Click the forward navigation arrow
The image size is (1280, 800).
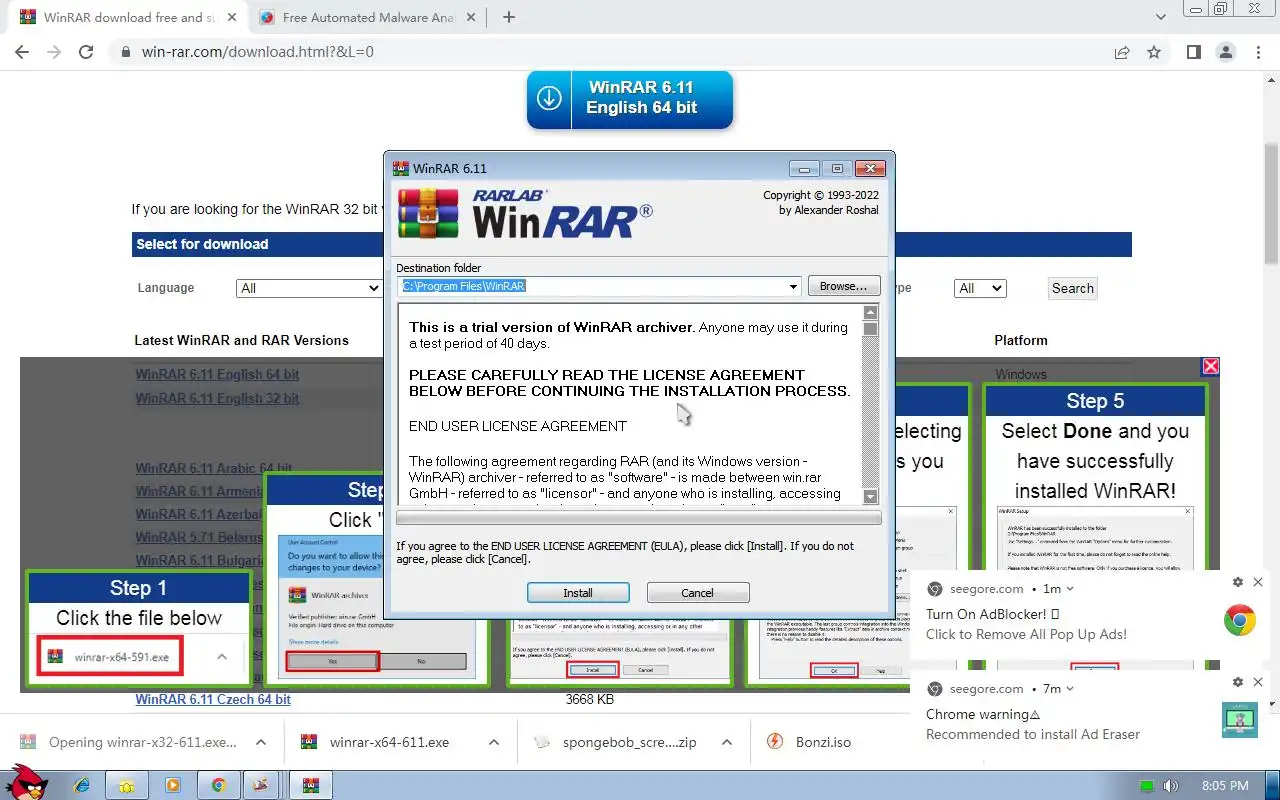pos(54,52)
